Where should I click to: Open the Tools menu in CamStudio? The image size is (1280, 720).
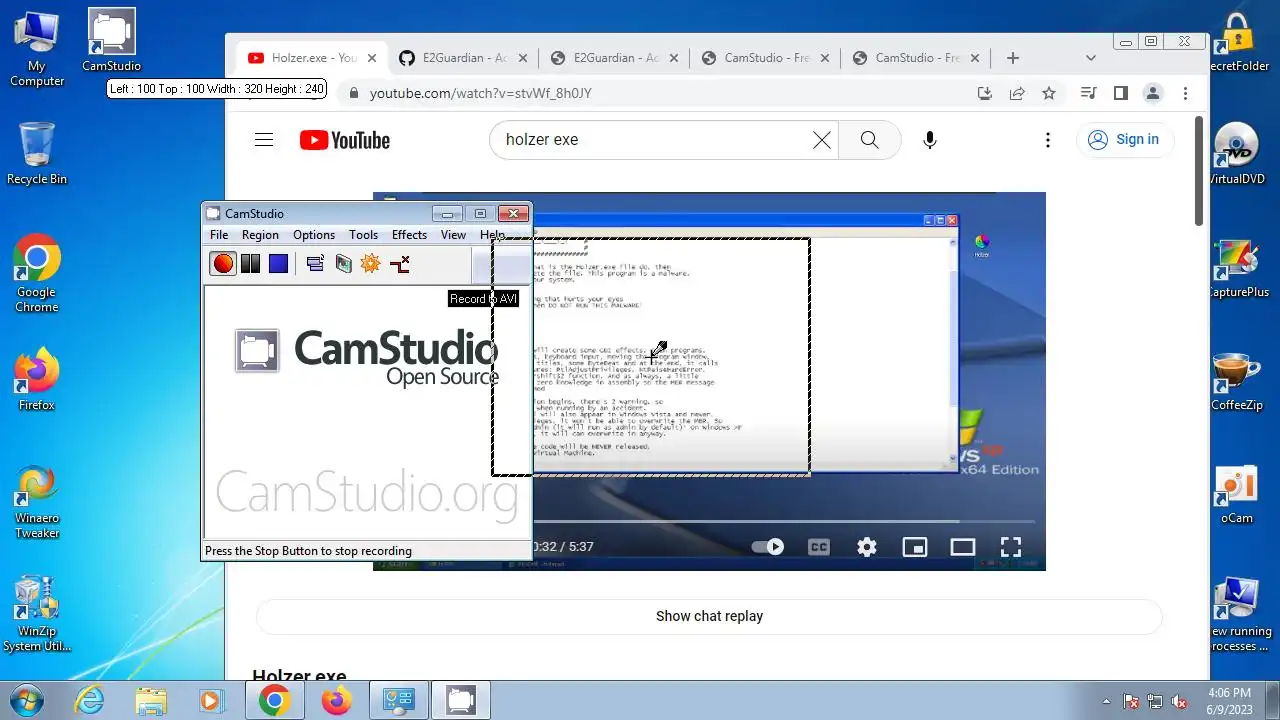363,234
